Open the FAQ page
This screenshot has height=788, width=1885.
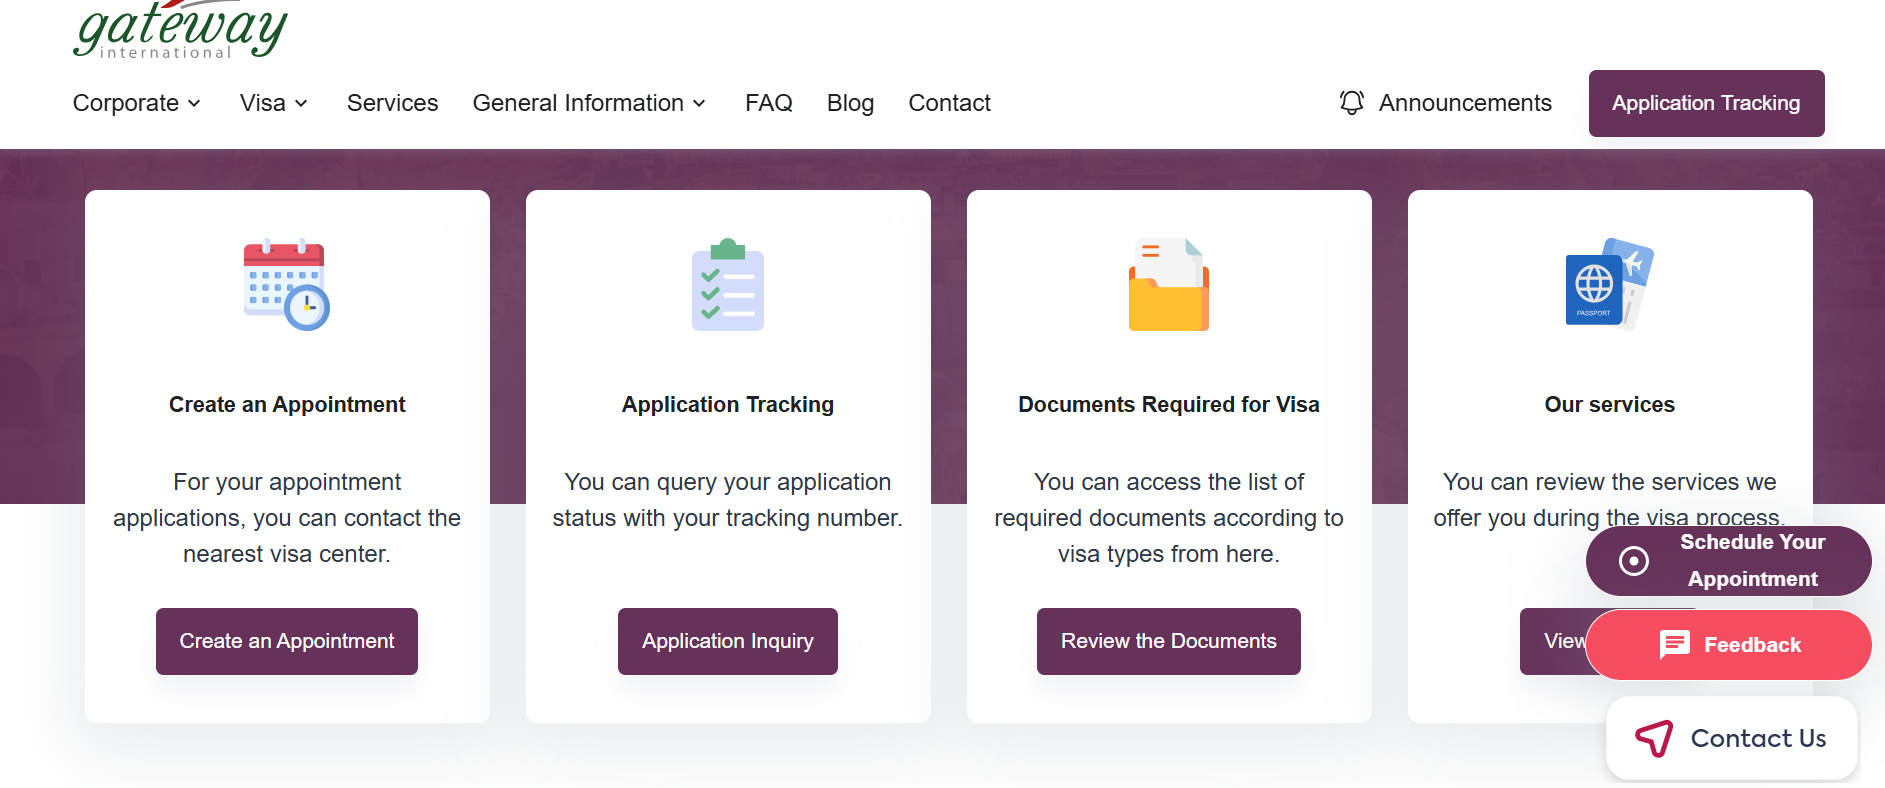[x=768, y=103]
